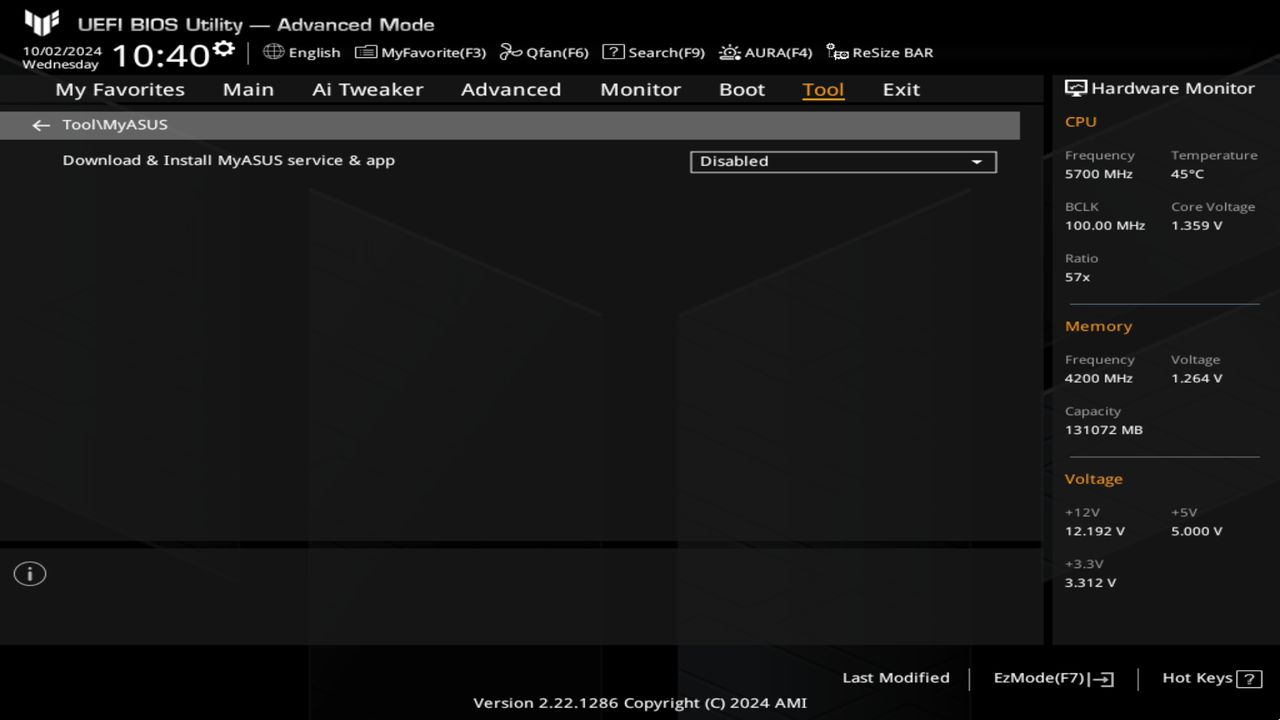Select the Tool tab

[823, 89]
